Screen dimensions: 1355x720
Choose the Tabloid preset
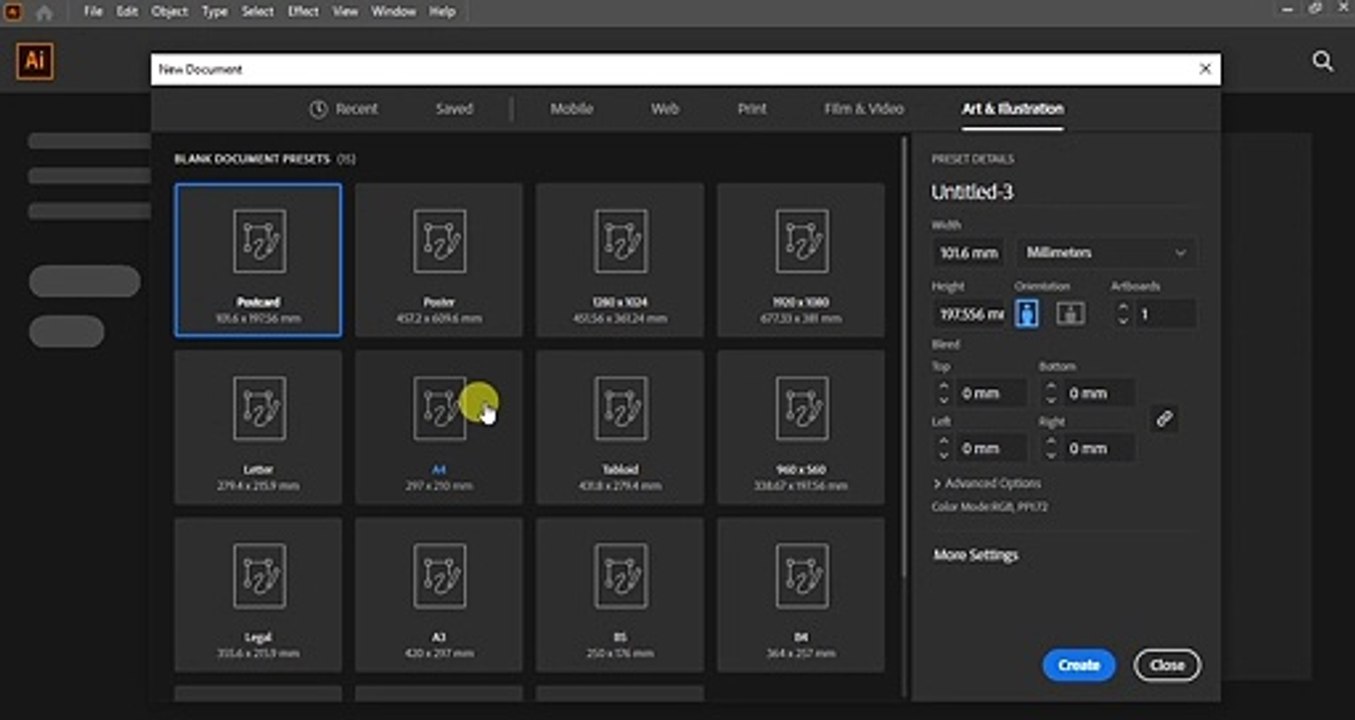(620, 427)
